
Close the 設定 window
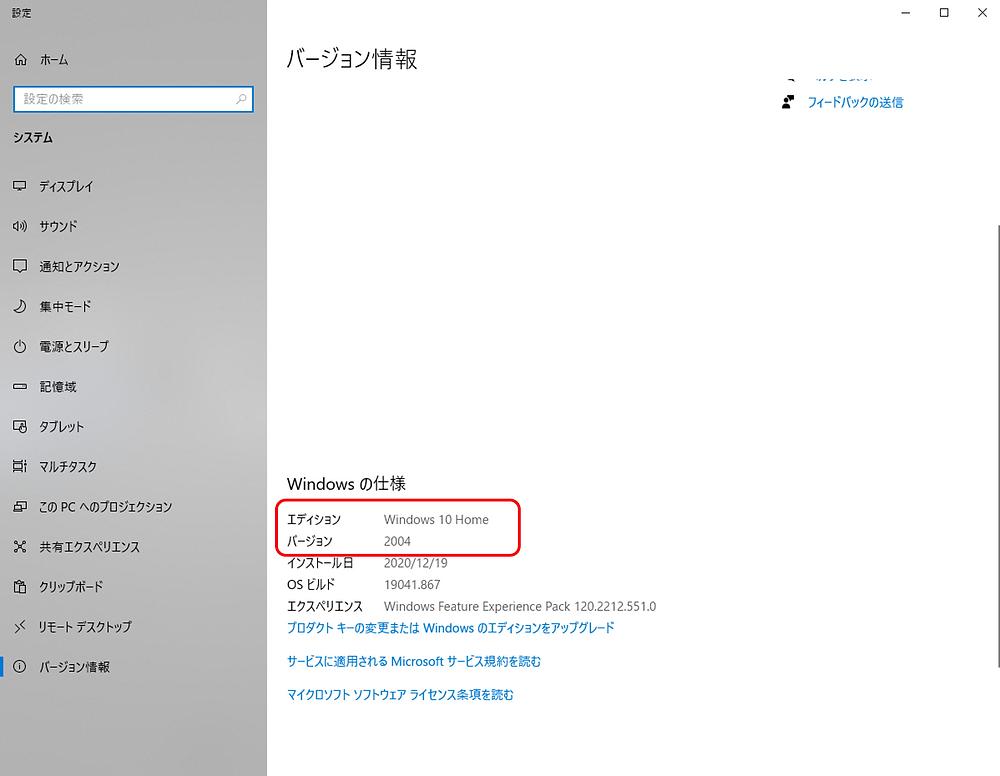(982, 13)
